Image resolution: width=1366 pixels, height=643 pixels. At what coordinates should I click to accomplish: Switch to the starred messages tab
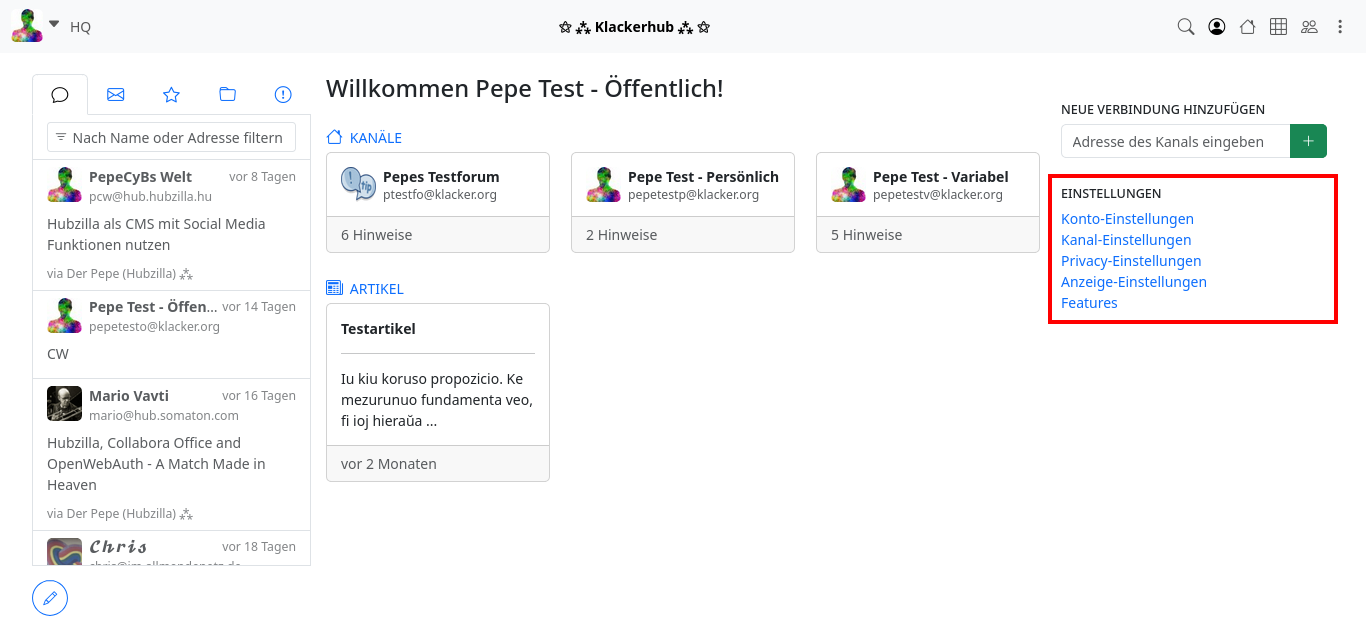point(171,95)
